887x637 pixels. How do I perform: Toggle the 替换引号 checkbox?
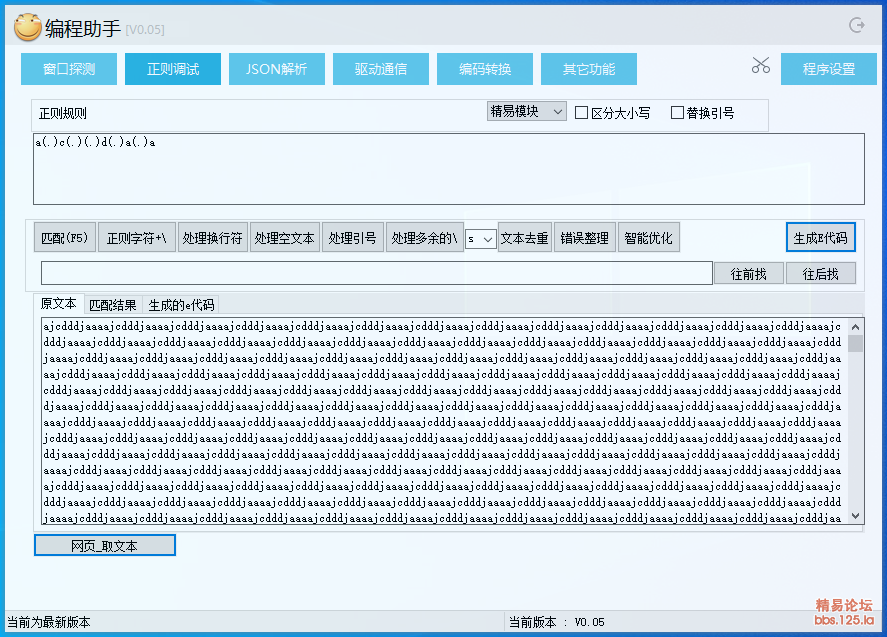click(677, 113)
